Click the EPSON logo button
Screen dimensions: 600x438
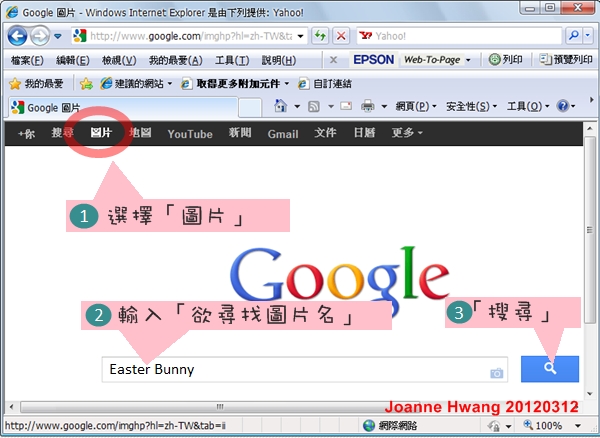click(x=373, y=60)
